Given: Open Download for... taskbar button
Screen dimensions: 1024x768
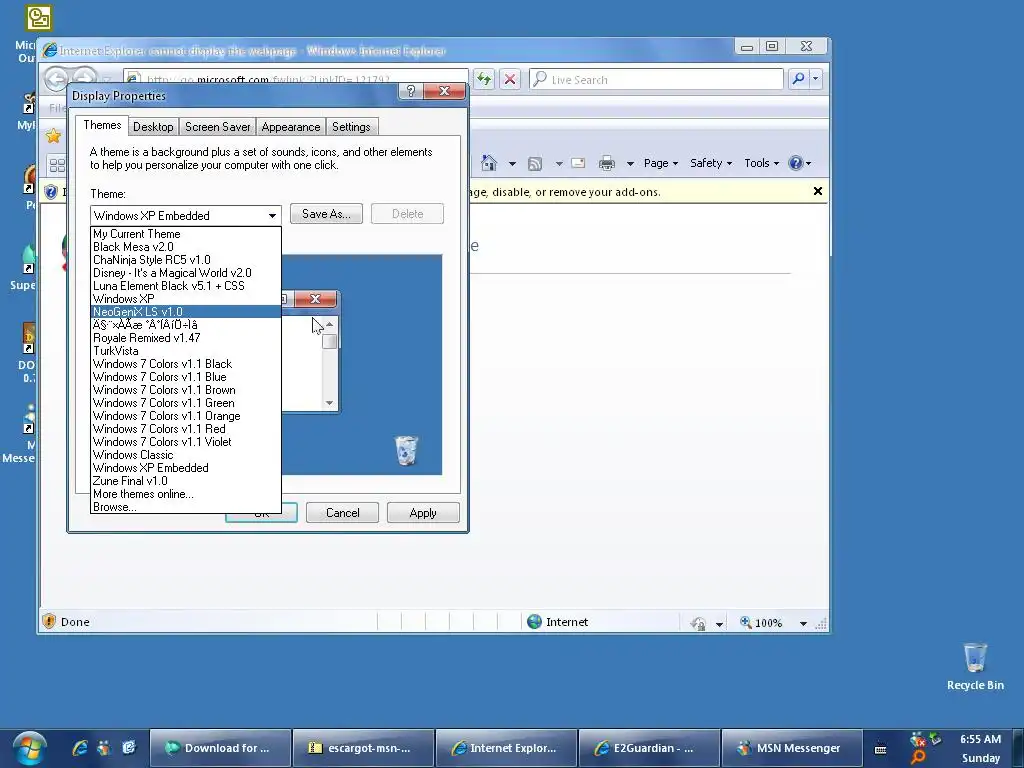Looking at the screenshot, I should tap(220, 748).
